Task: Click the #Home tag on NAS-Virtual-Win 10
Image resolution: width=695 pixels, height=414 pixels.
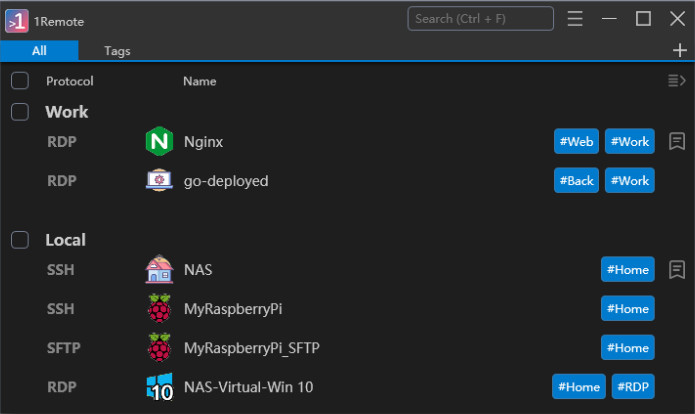Action: tap(579, 387)
